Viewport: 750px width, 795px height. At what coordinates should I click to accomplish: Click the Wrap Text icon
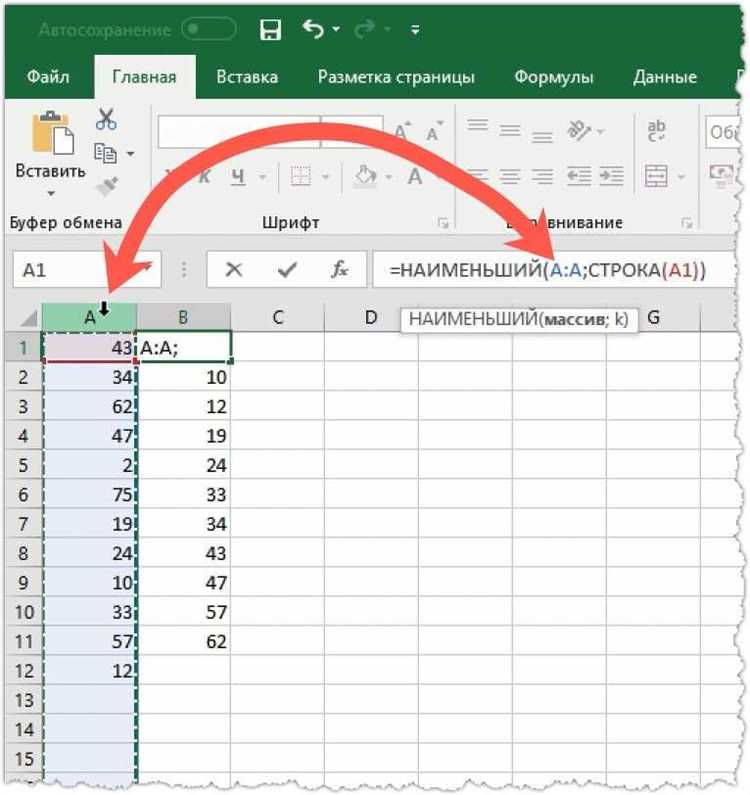click(656, 131)
